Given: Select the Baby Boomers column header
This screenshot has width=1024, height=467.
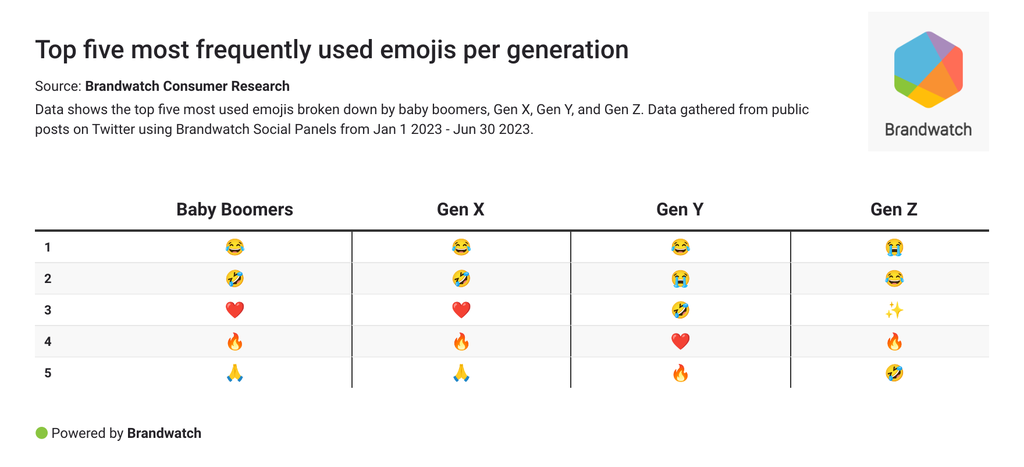Looking at the screenshot, I should 235,210.
